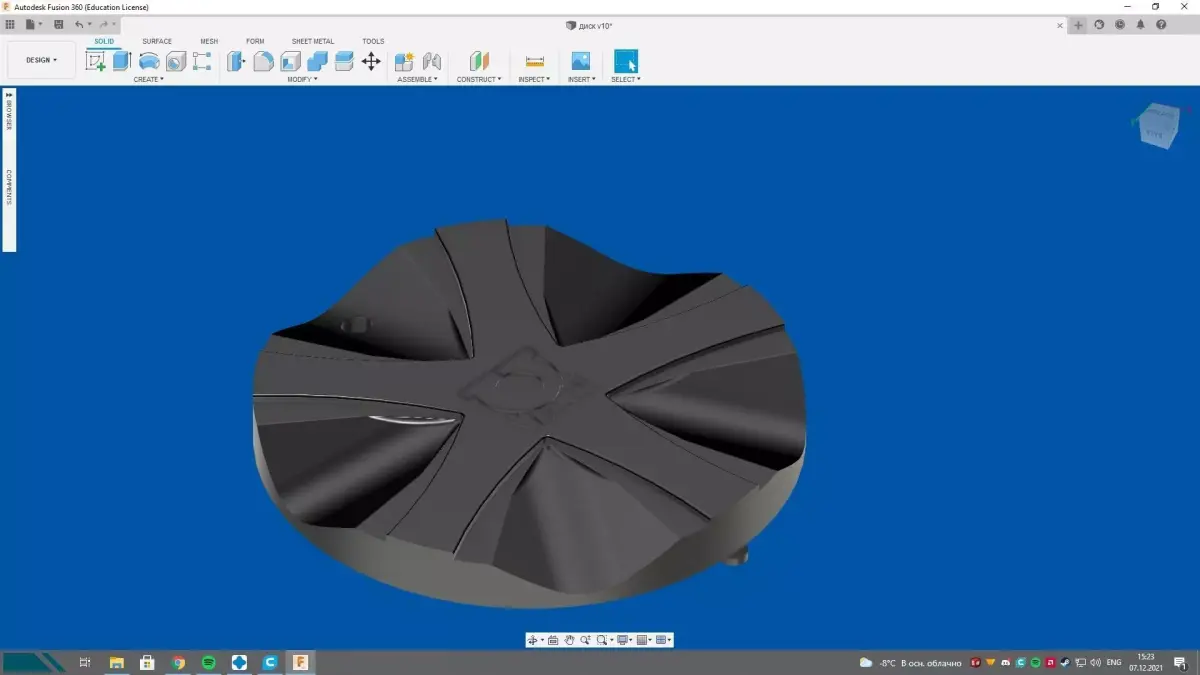This screenshot has width=1200, height=675.
Task: Save the document with the Save icon
Action: click(x=59, y=24)
